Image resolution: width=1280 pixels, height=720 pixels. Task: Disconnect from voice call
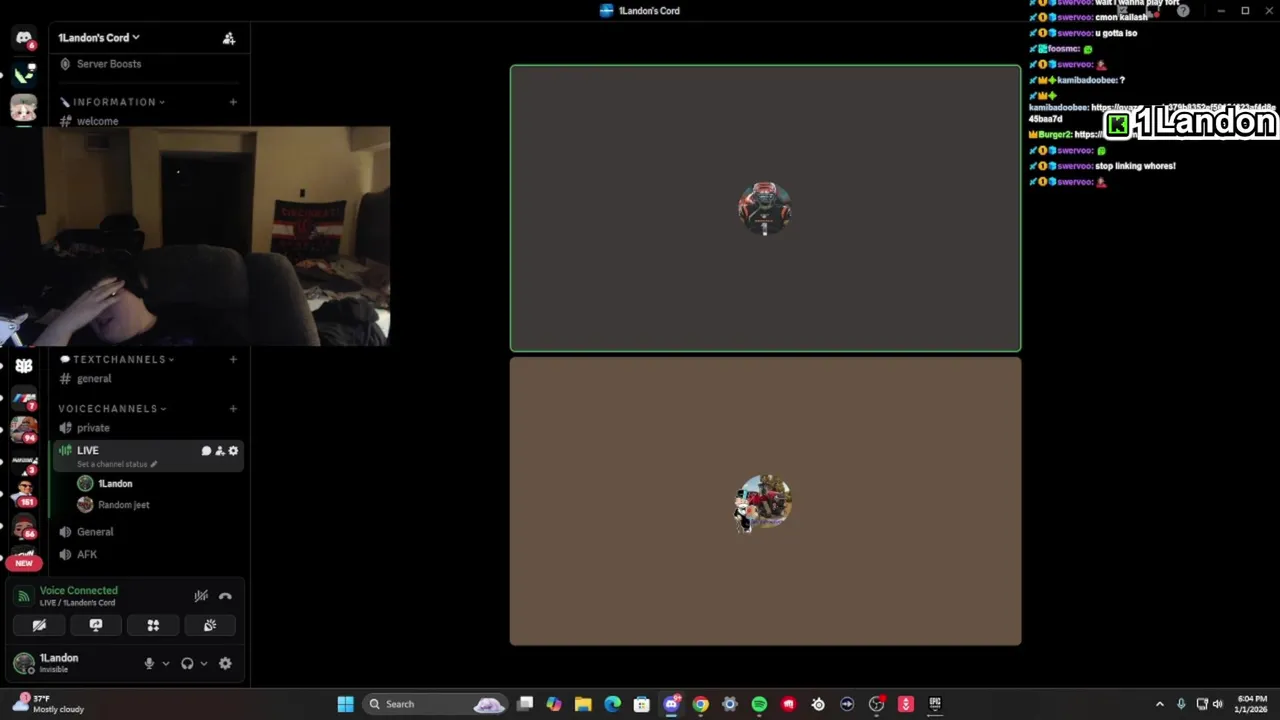226,596
